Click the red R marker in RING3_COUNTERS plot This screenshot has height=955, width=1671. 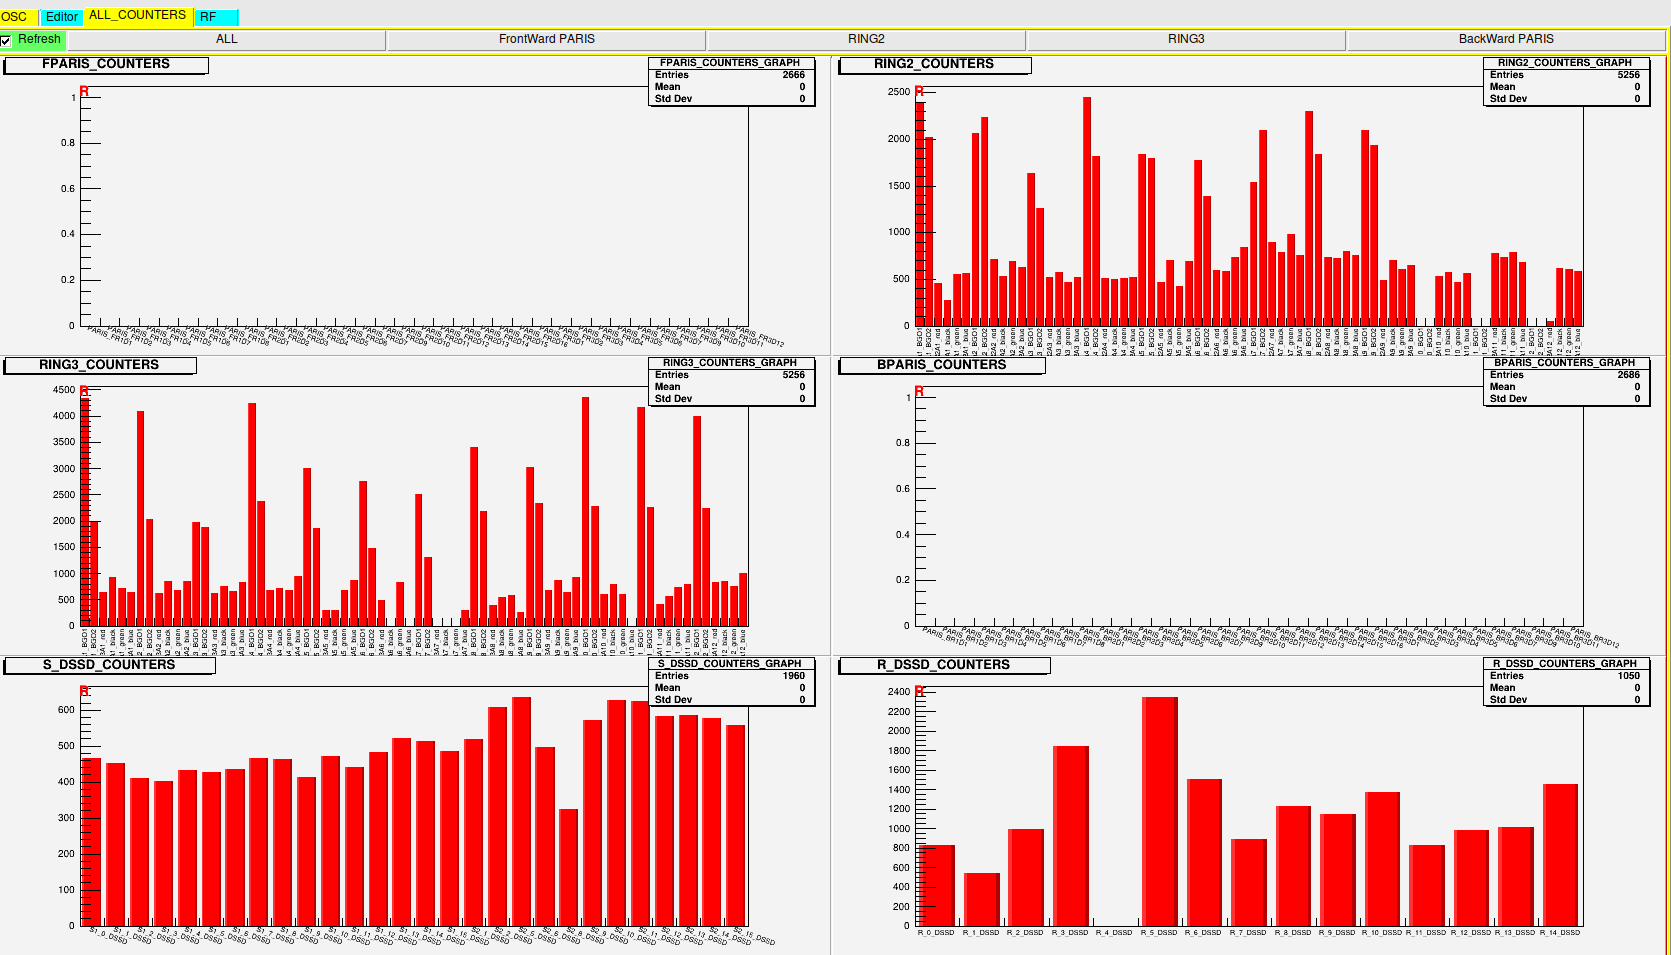pyautogui.click(x=84, y=392)
